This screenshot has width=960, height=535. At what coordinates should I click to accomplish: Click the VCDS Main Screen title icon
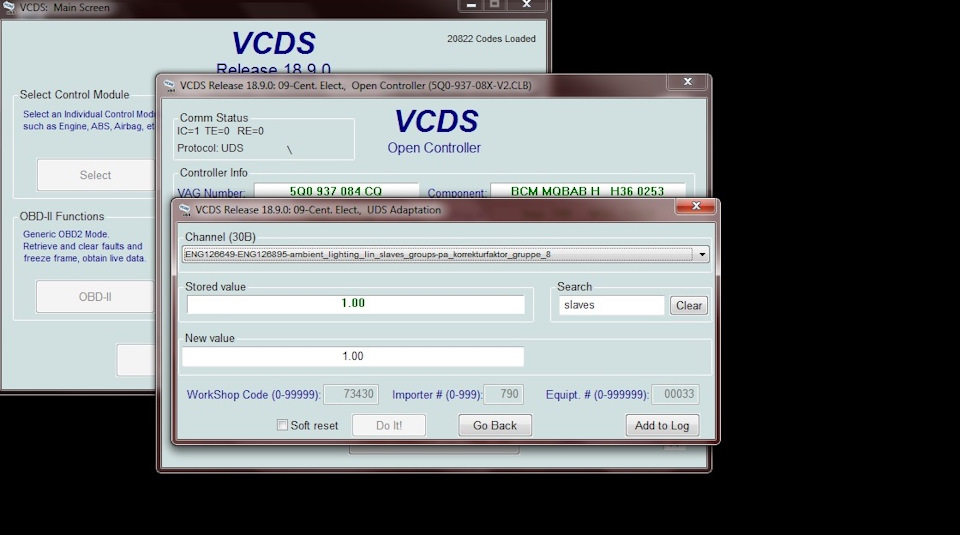(9, 7)
